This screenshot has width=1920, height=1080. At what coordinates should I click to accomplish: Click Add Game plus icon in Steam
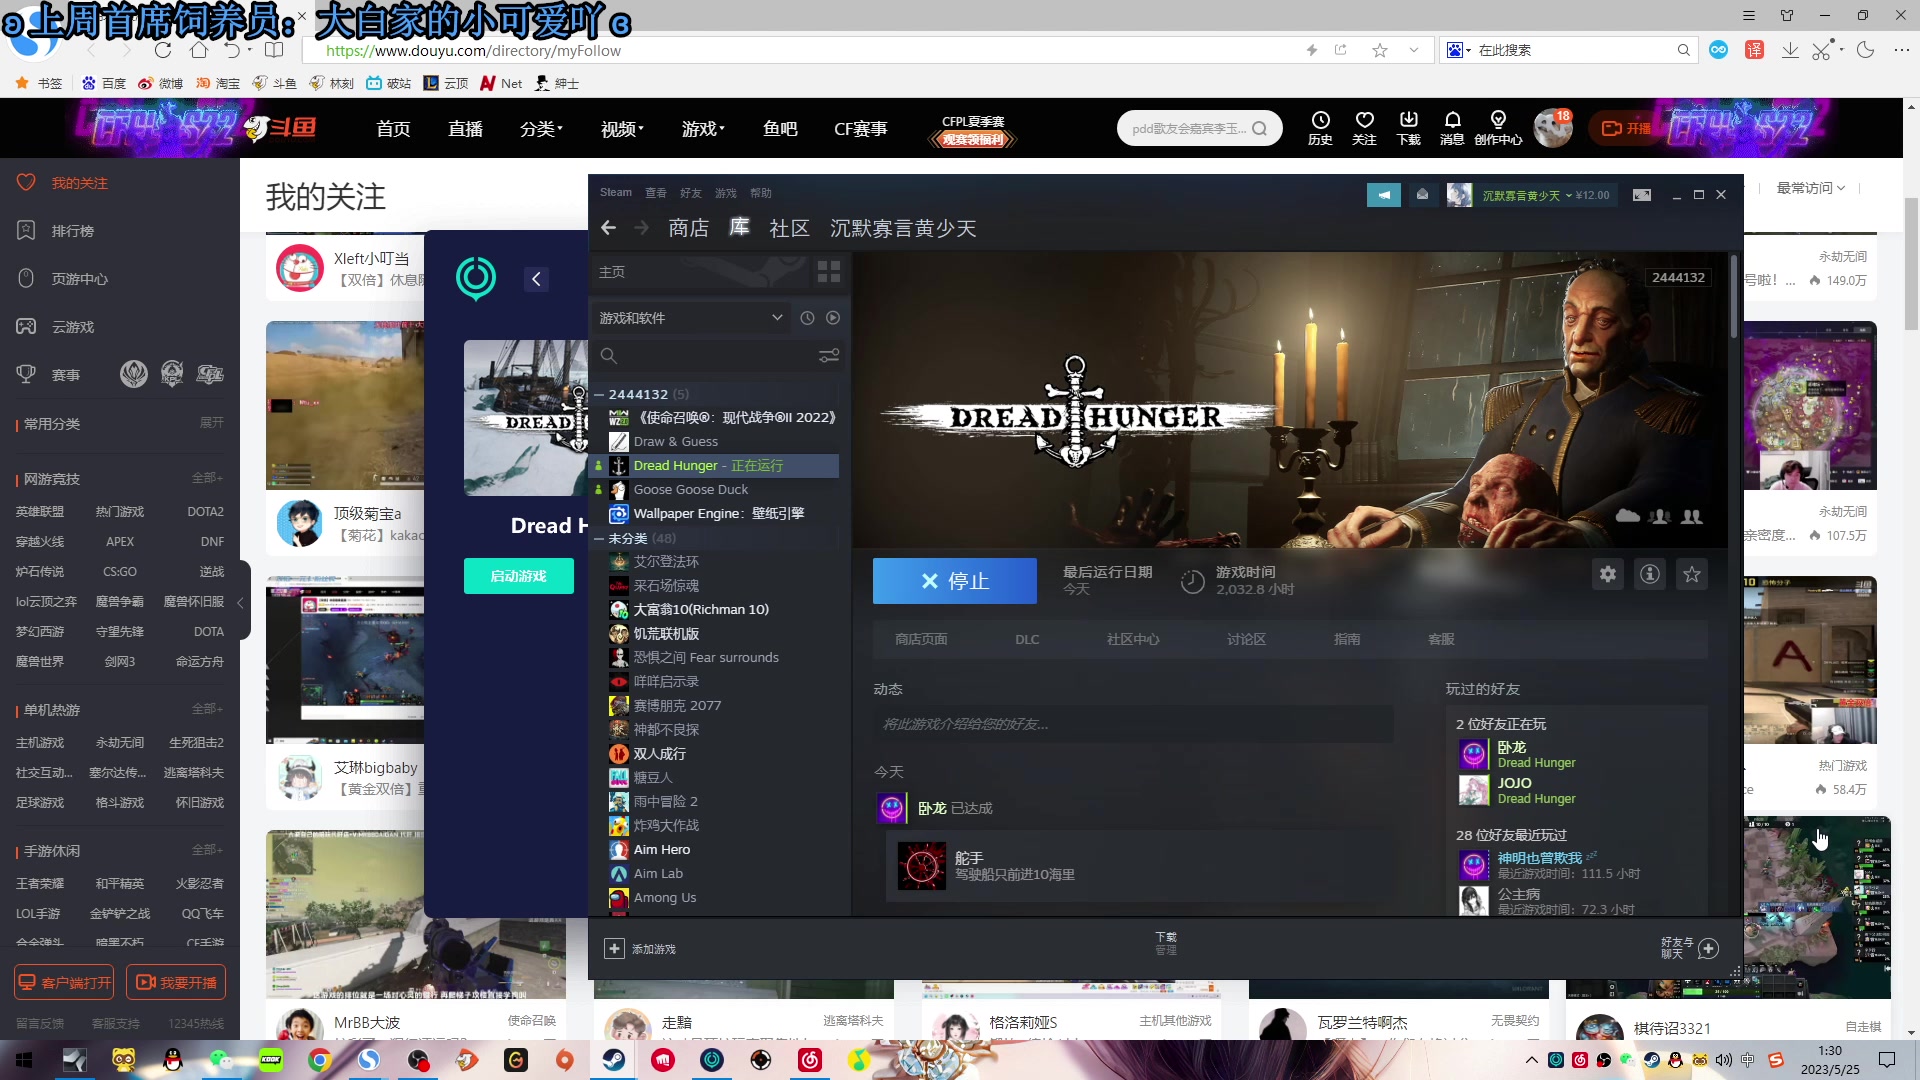[x=614, y=948]
